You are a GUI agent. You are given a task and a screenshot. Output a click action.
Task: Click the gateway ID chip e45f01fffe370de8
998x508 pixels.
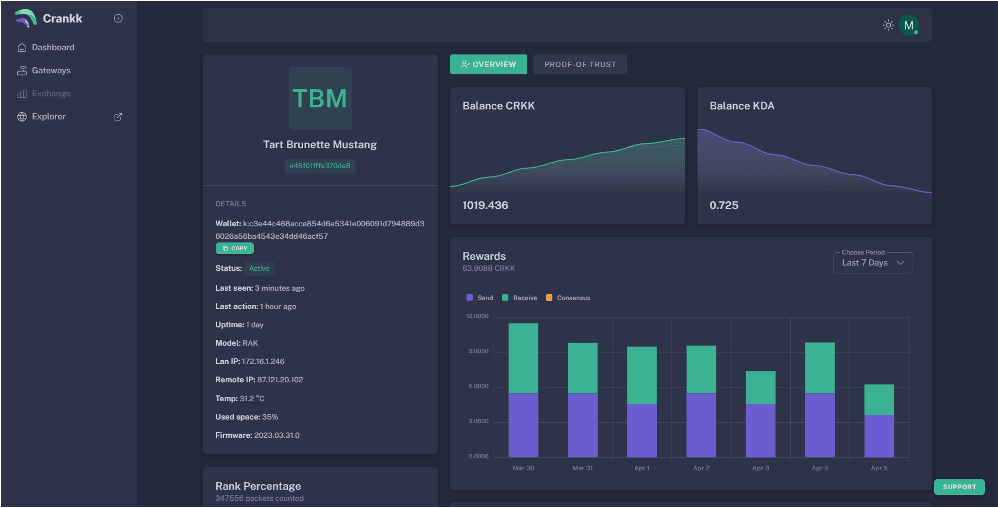pos(320,165)
